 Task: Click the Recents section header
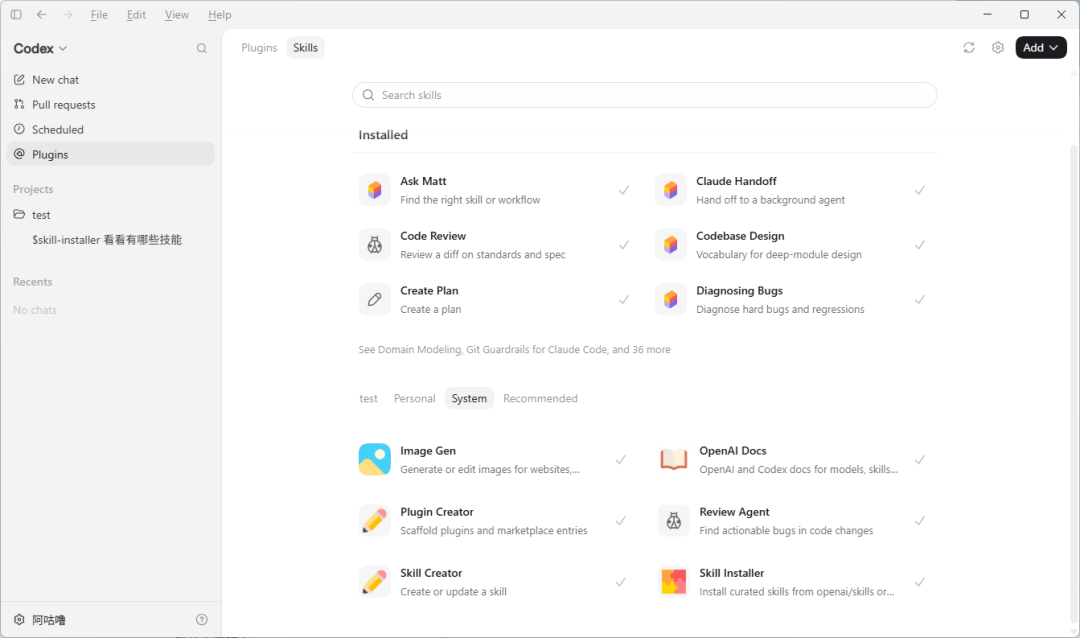(x=32, y=282)
